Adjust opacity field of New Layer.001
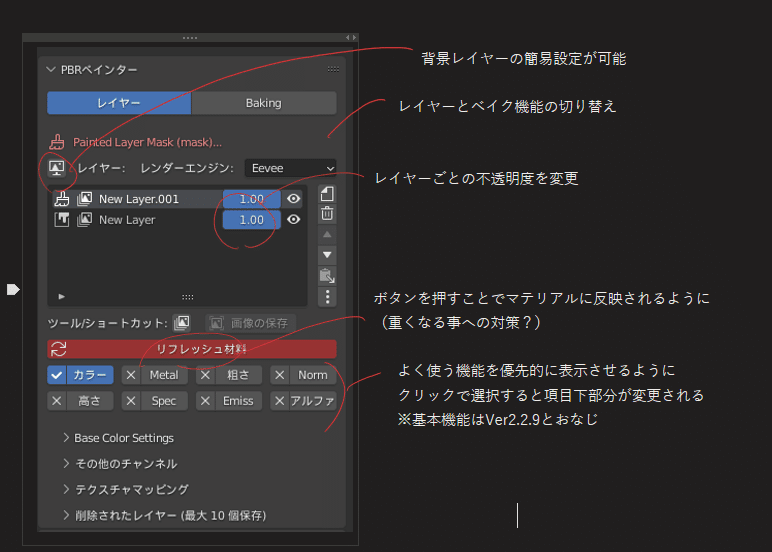Screen dimensions: 772x552 point(252,199)
